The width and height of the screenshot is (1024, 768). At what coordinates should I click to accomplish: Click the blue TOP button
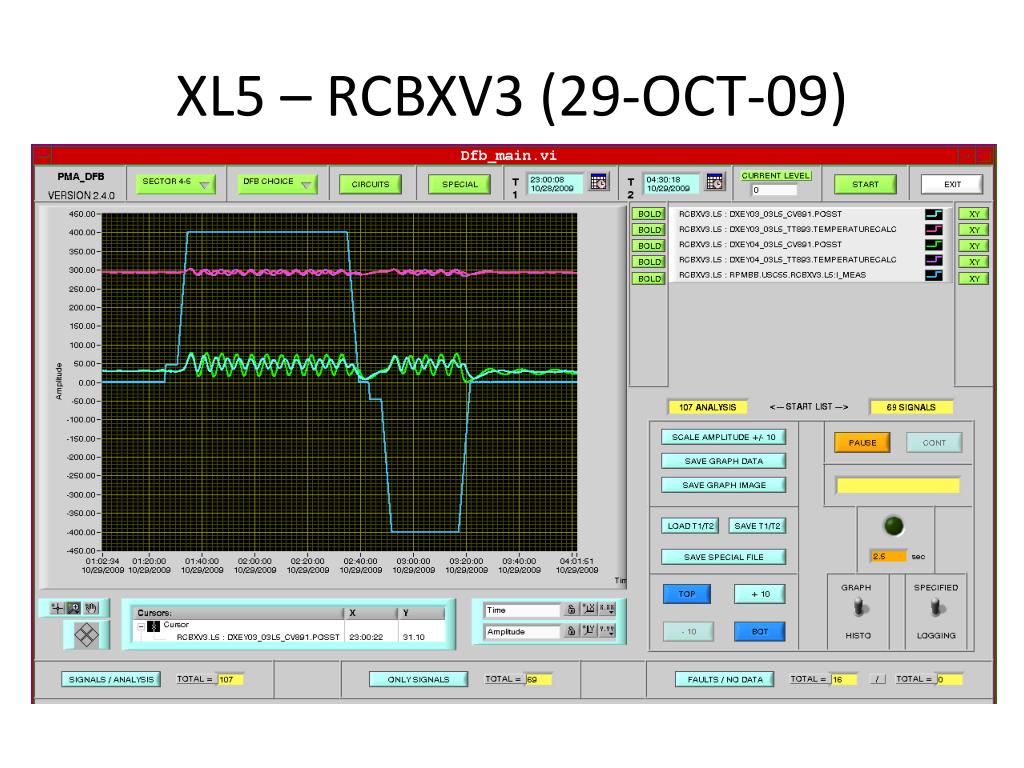click(686, 594)
